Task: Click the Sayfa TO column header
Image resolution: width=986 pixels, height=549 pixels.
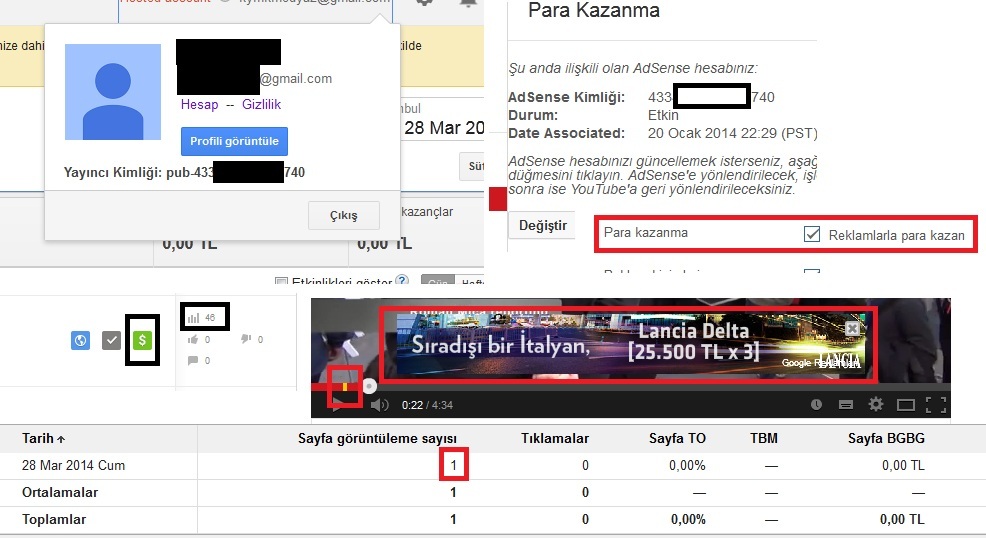Action: coord(677,438)
